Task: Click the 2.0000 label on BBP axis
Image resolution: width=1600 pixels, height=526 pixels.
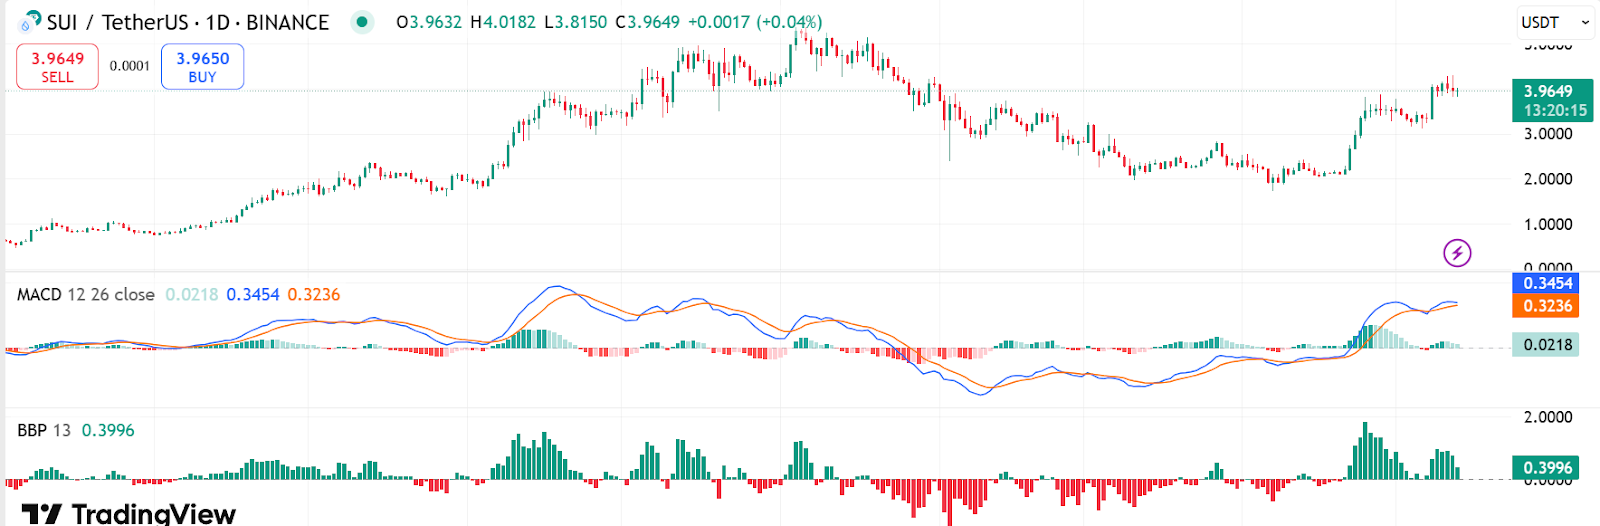Action: (x=1548, y=417)
